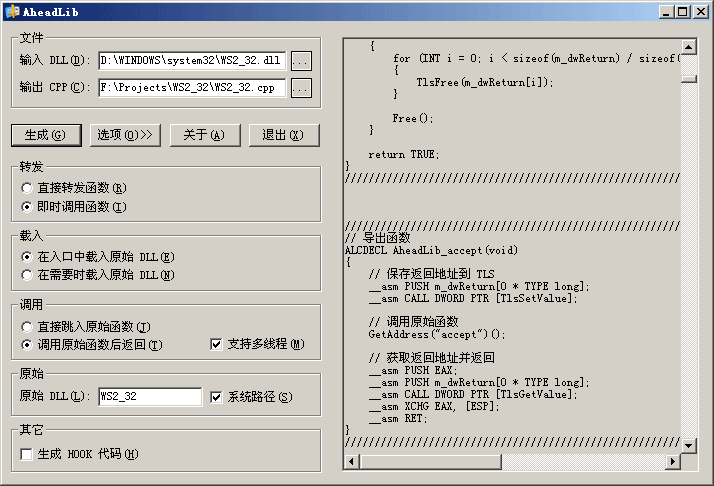714x486 pixels.
Task: Enable 生成 HOOK 代码(H) checkbox
Action: [80, 454]
